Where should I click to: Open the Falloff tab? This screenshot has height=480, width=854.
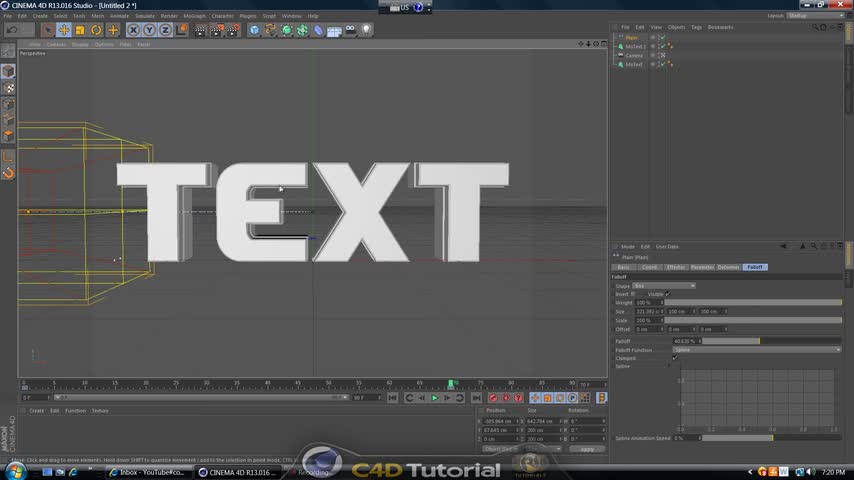pyautogui.click(x=755, y=267)
